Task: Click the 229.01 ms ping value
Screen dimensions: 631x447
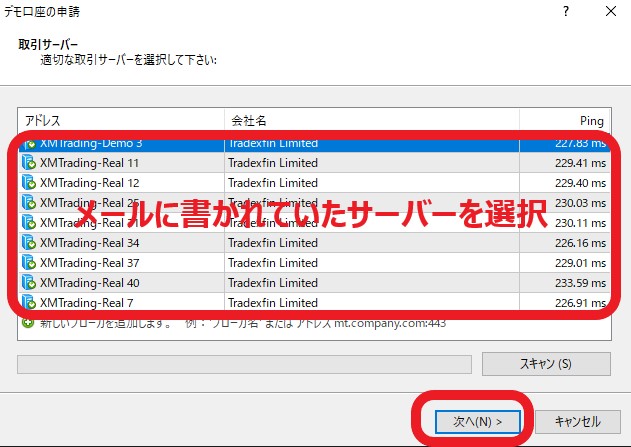Action: 580,263
